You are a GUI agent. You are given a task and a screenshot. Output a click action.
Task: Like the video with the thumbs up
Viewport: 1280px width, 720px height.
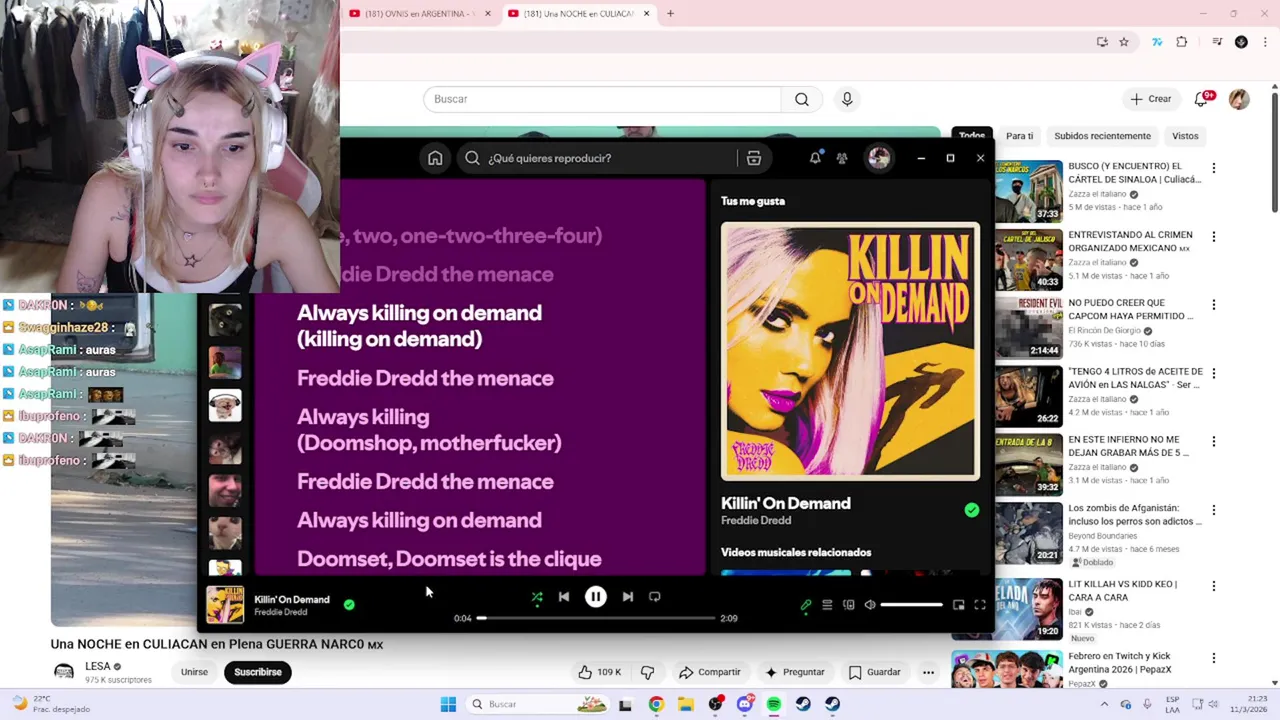(x=599, y=672)
